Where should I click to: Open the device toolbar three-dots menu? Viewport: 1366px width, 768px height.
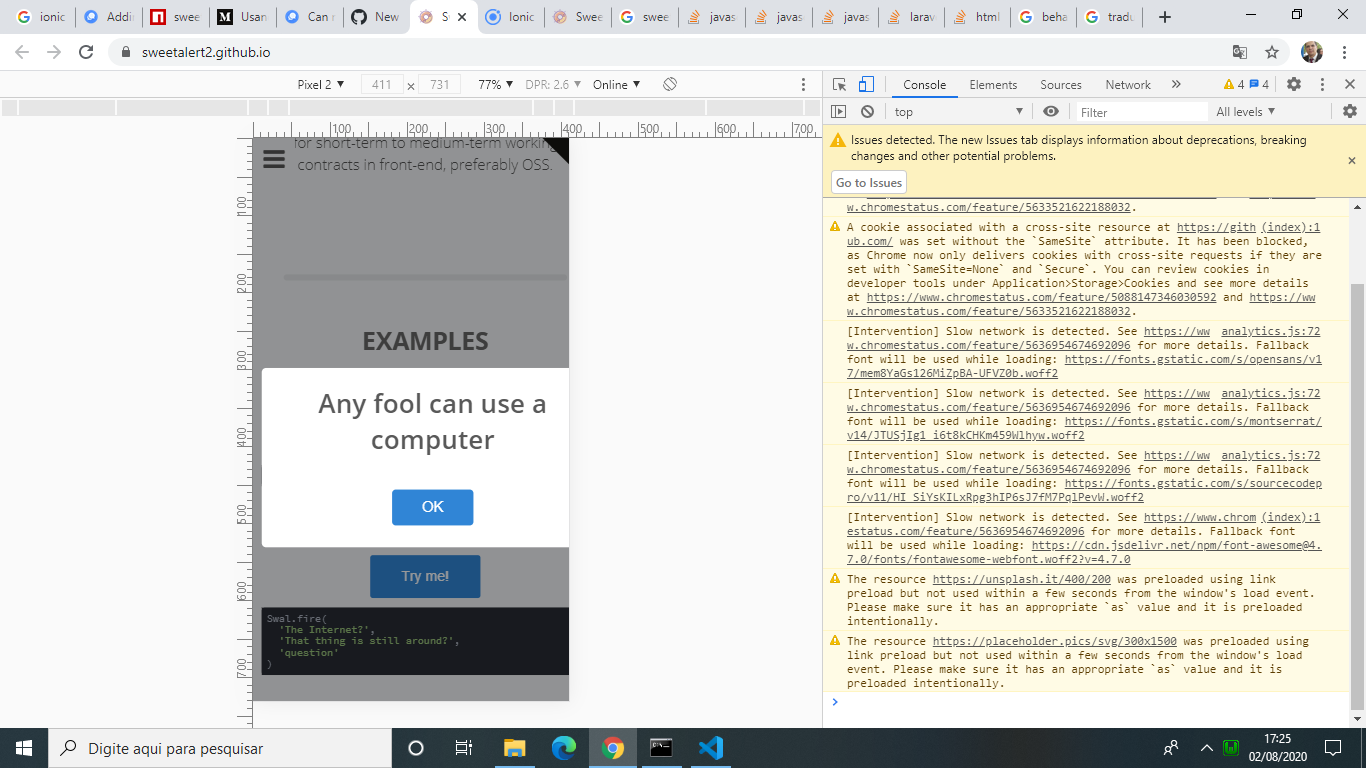[803, 85]
